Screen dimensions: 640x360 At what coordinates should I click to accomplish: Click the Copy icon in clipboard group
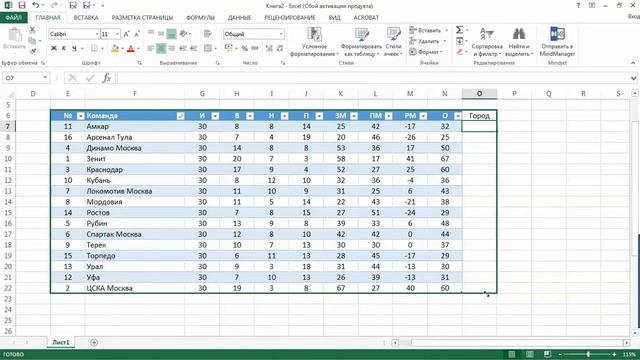(32, 40)
